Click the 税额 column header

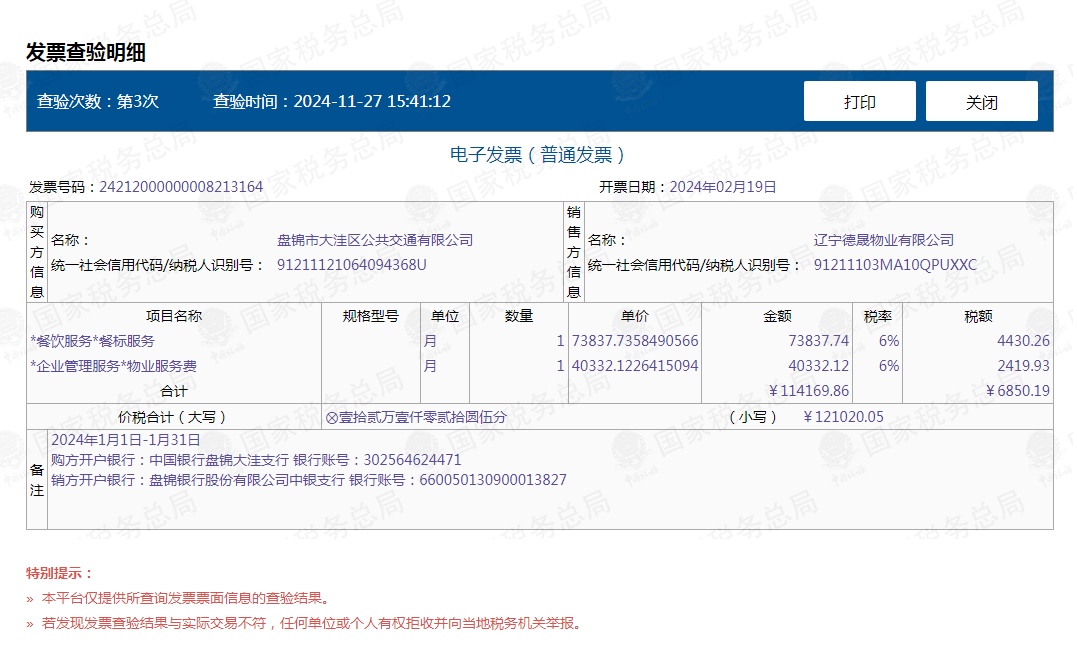[978, 316]
